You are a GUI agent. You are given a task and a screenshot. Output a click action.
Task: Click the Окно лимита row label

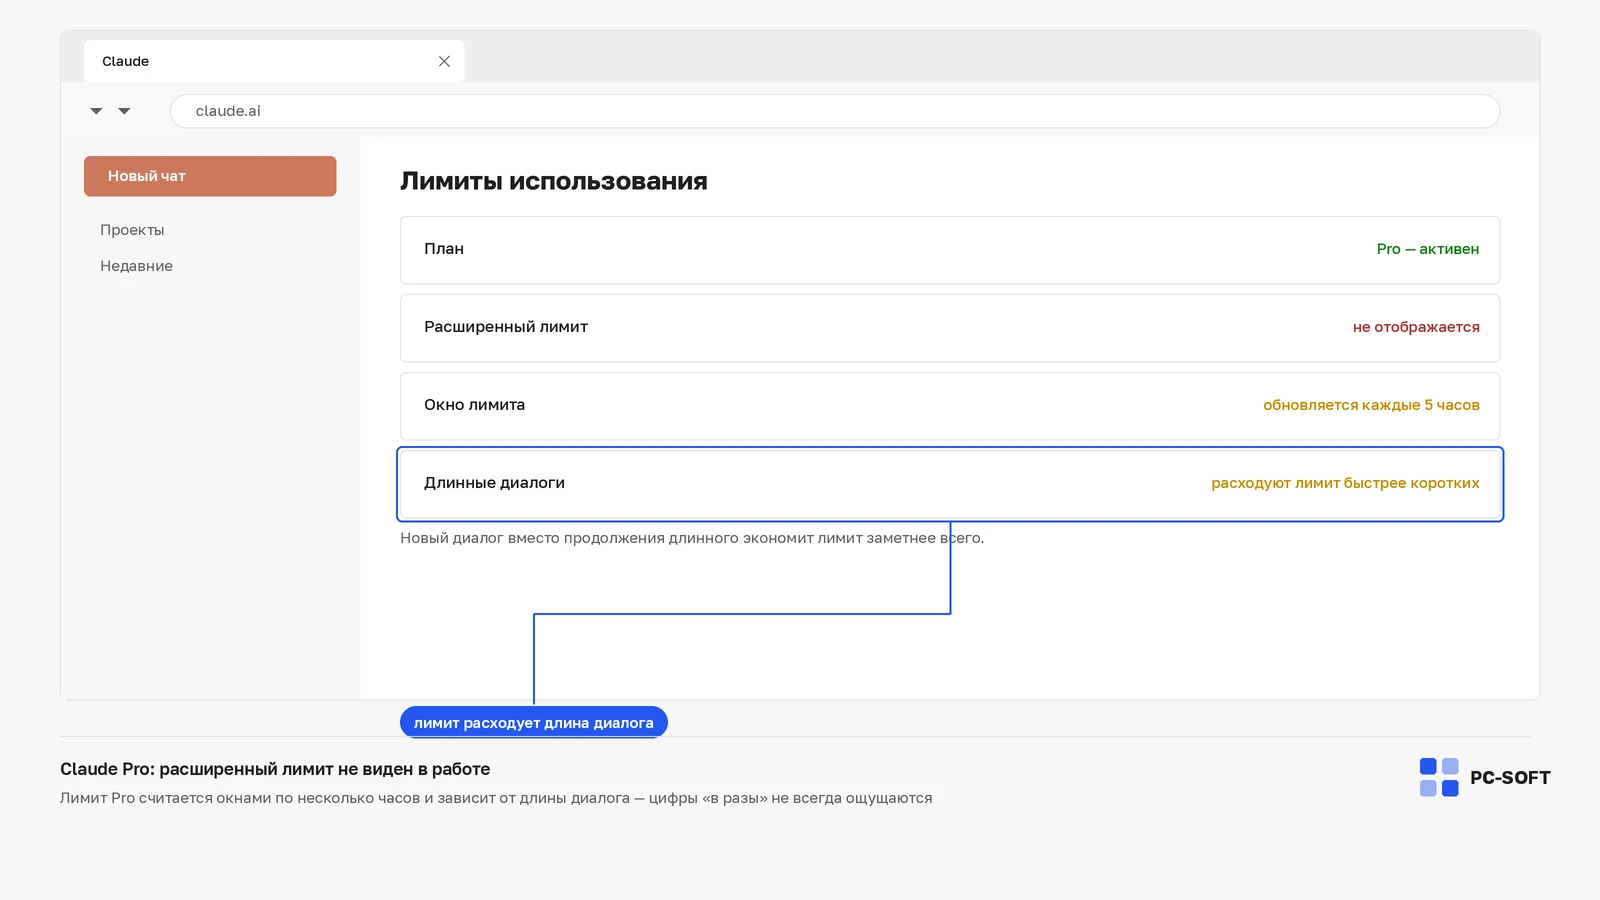pyautogui.click(x=474, y=405)
